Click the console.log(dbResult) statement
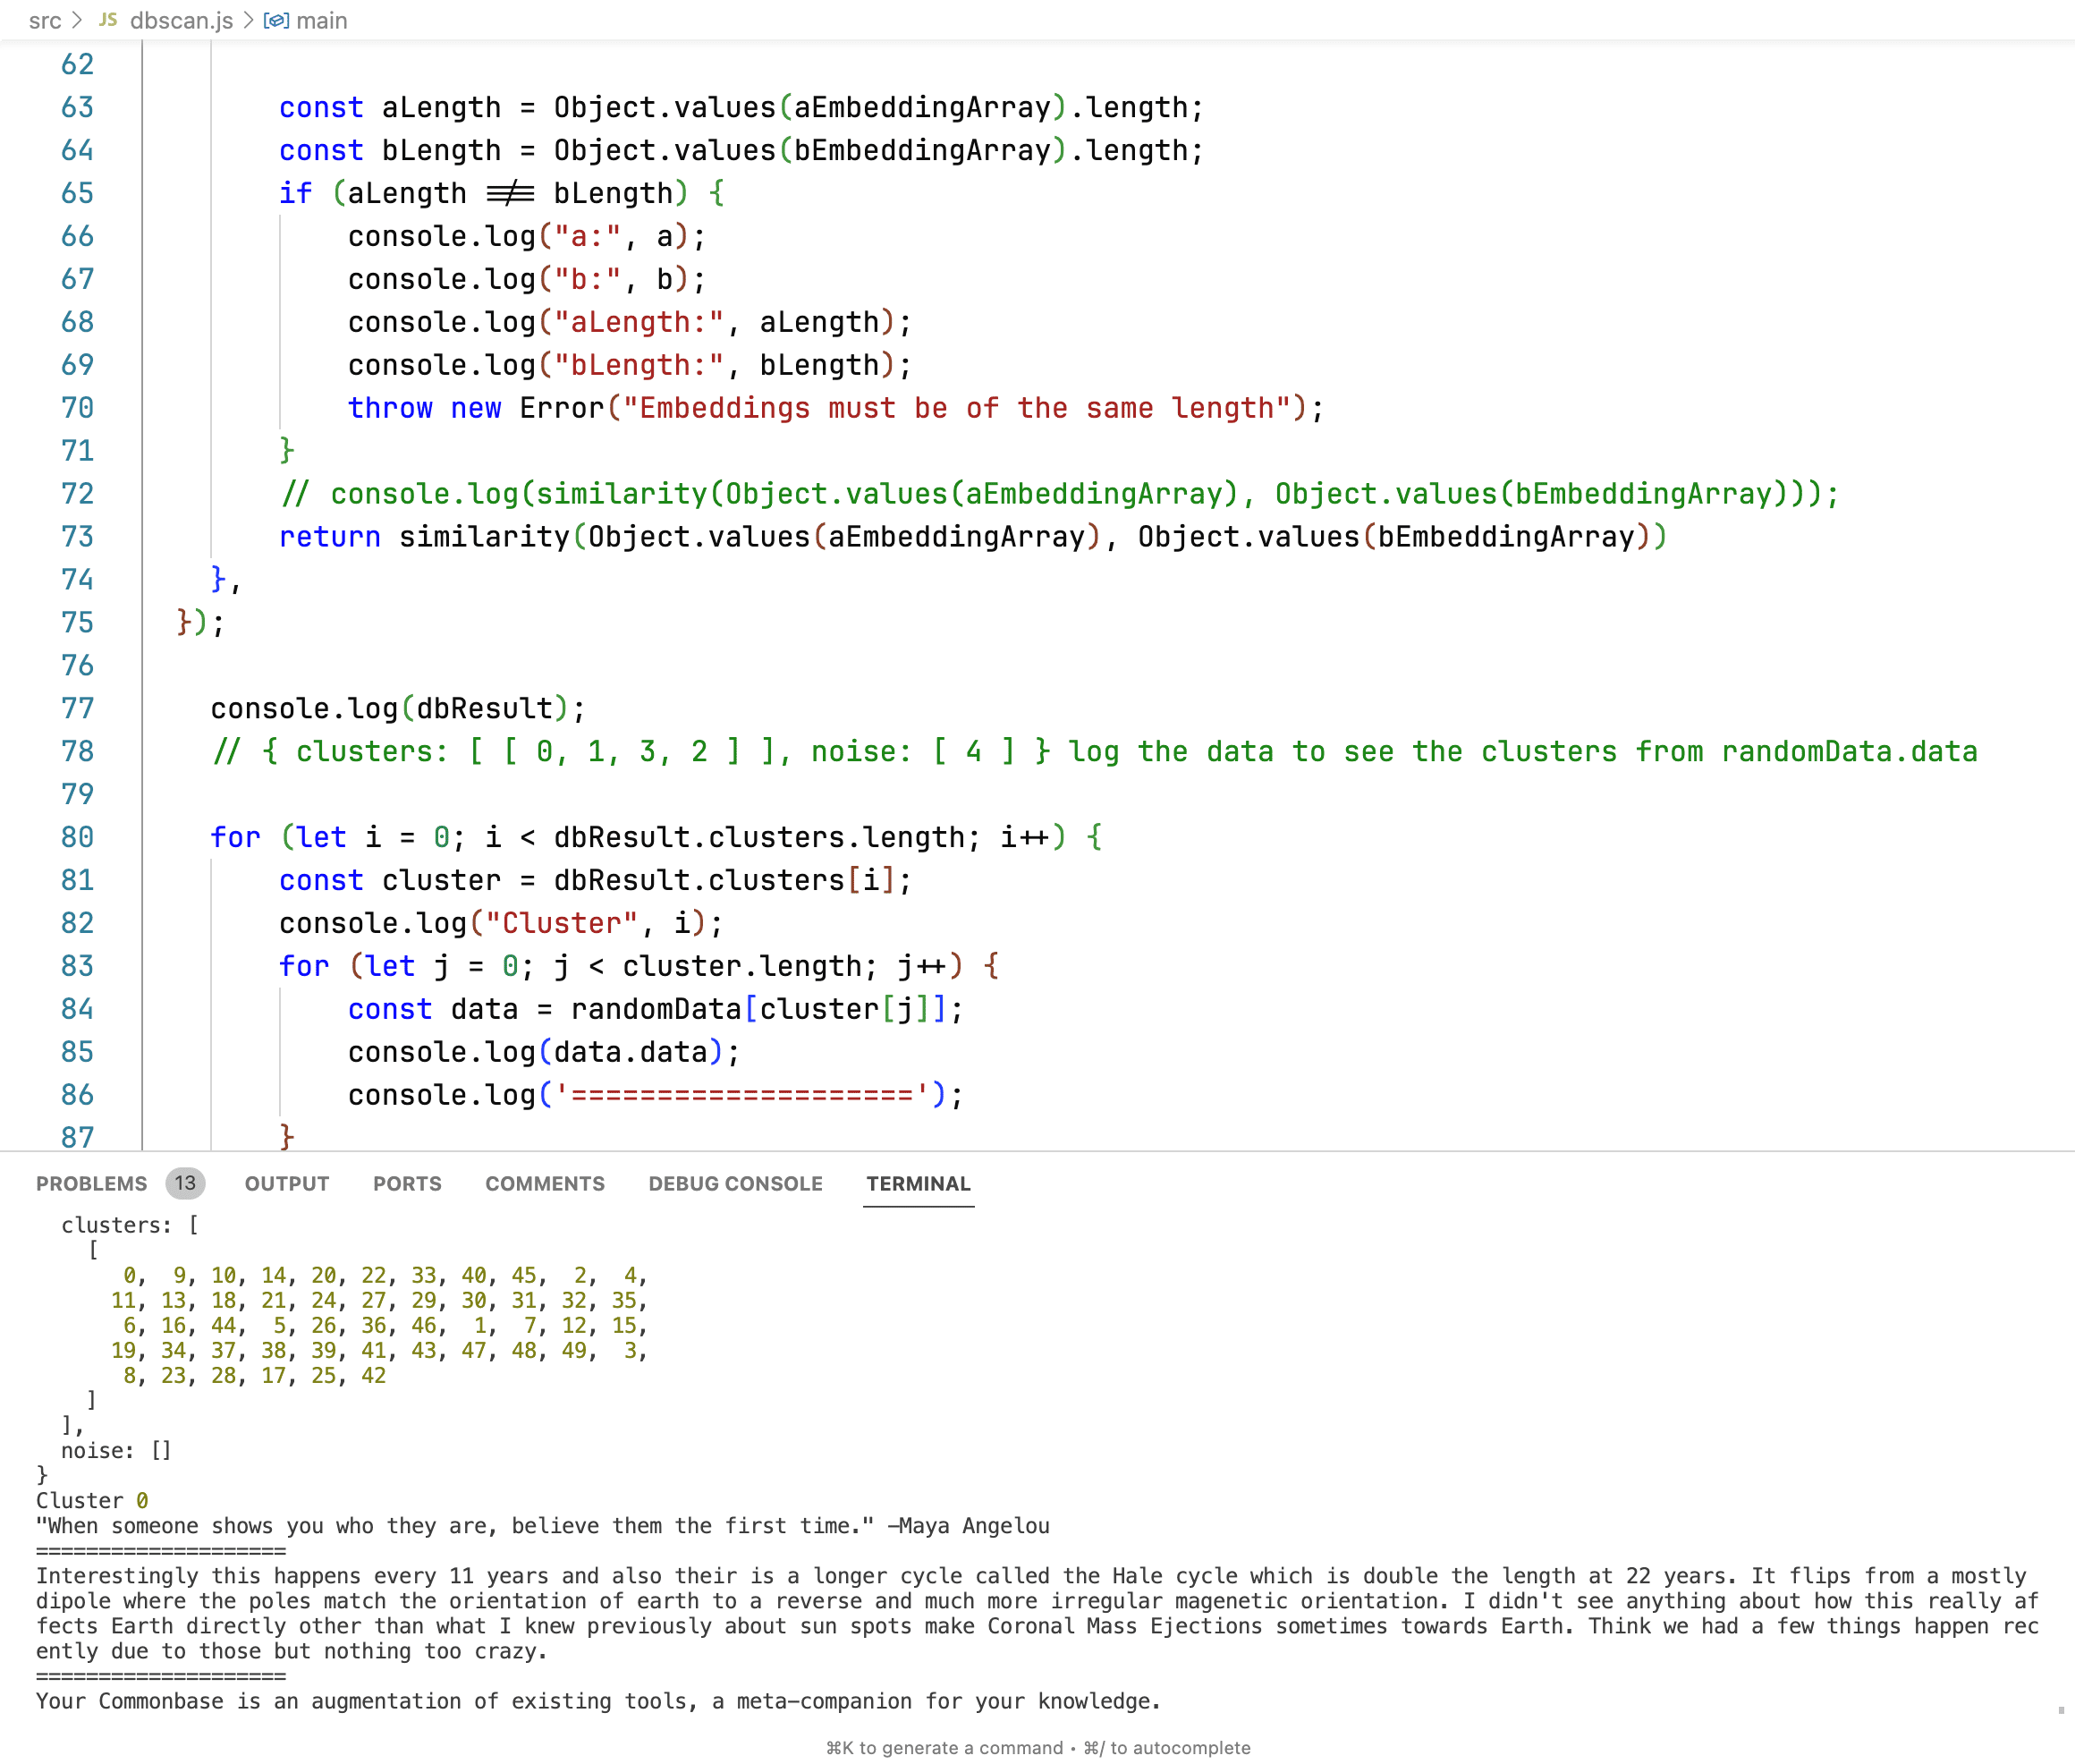 coord(397,708)
